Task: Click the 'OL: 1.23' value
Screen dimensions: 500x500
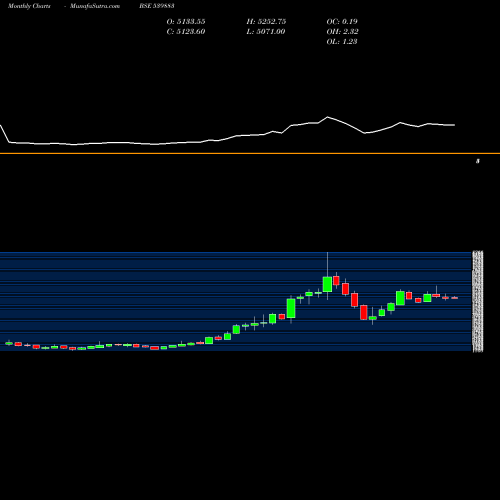Action: point(342,42)
